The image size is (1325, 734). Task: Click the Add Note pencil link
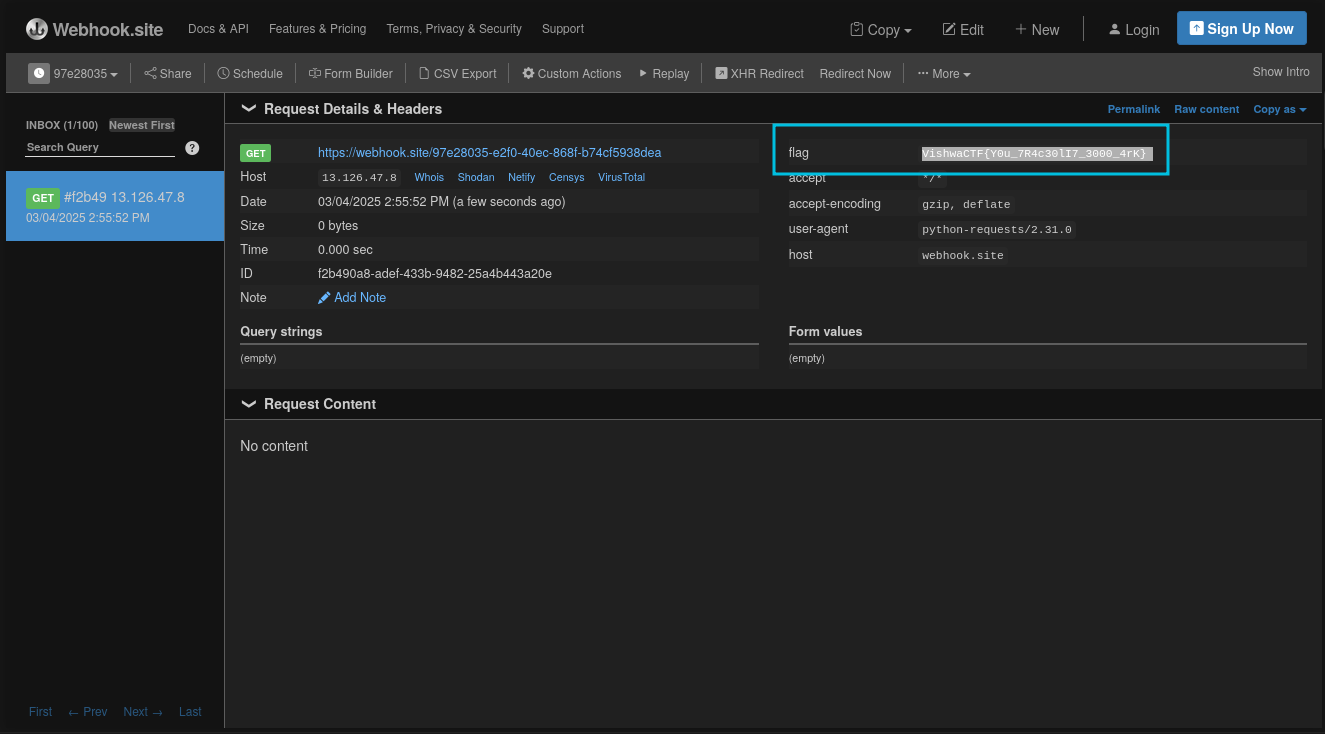point(352,297)
